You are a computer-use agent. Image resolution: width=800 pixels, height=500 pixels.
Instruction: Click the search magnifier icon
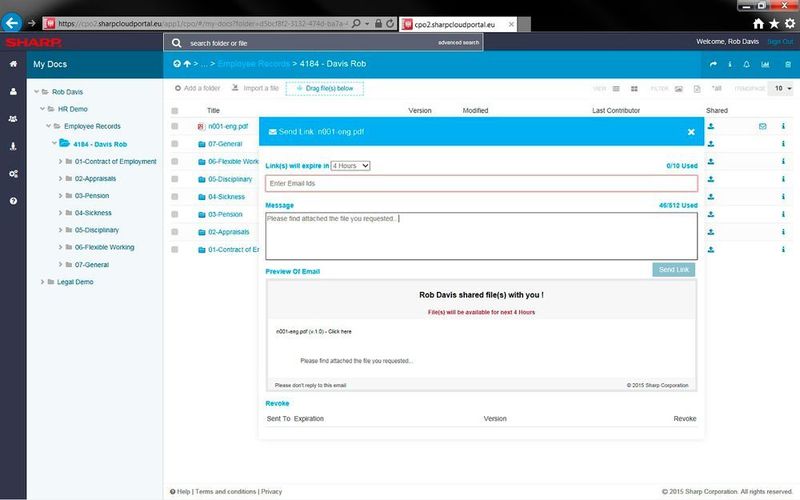tap(177, 43)
